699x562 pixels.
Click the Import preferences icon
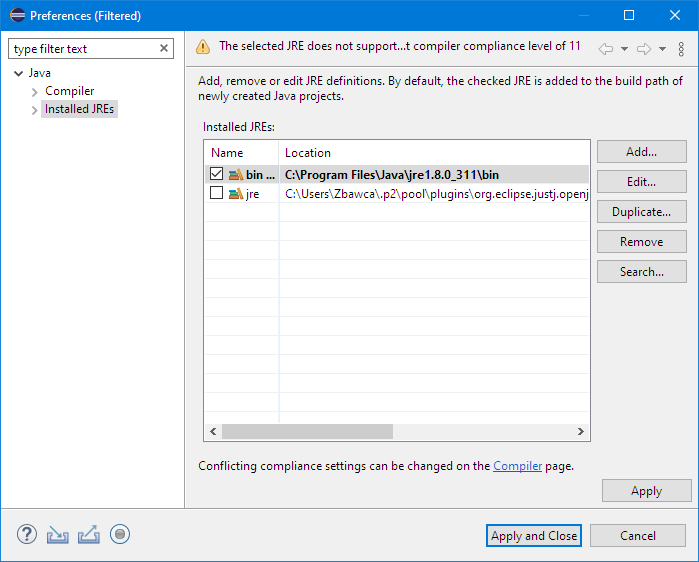point(58,535)
